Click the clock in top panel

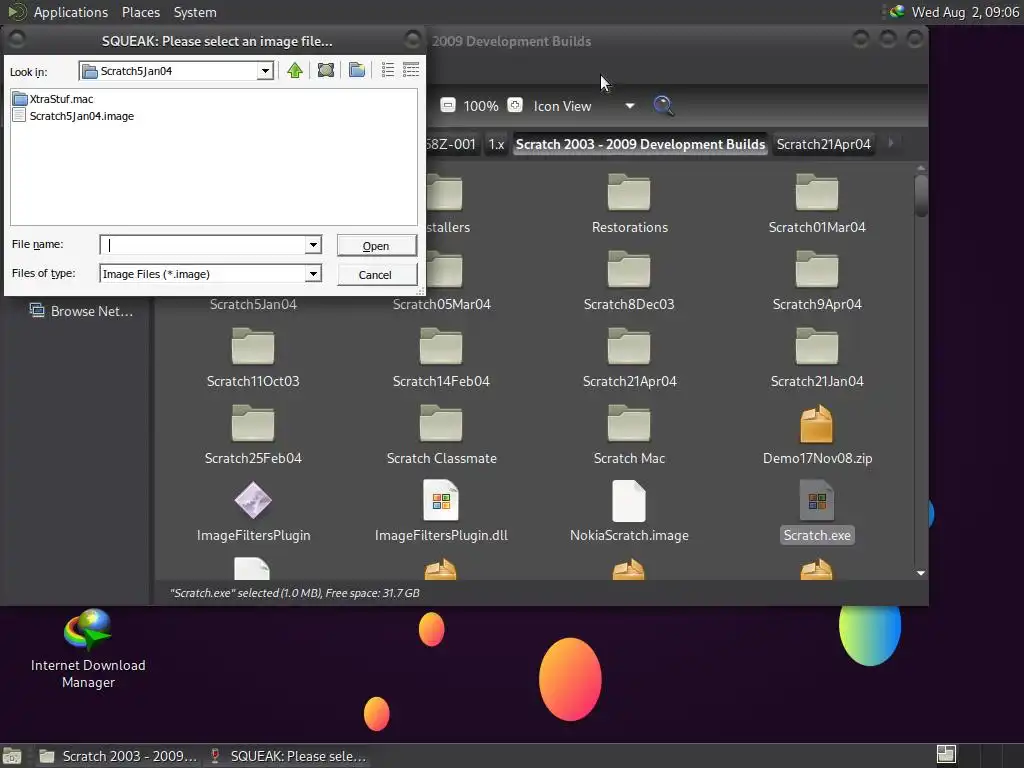965,12
